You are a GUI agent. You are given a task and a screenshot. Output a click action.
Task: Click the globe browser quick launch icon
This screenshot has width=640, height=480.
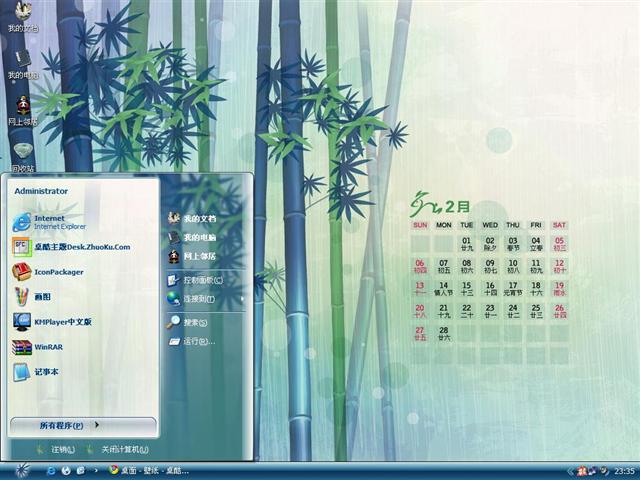click(66, 471)
